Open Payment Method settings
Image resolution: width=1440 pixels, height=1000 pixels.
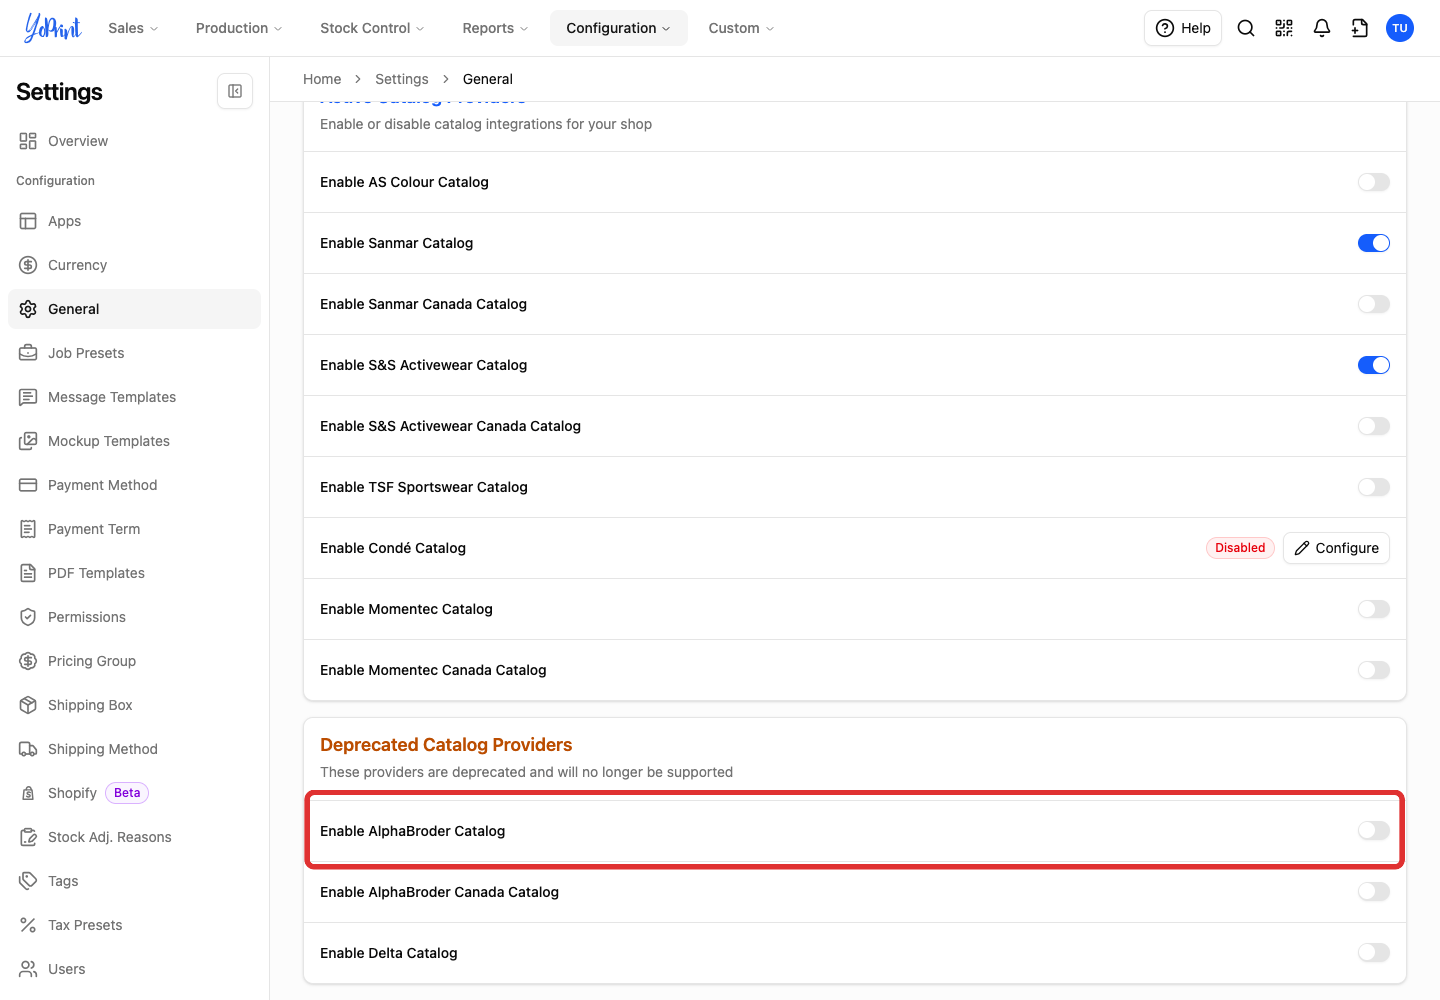point(134,485)
